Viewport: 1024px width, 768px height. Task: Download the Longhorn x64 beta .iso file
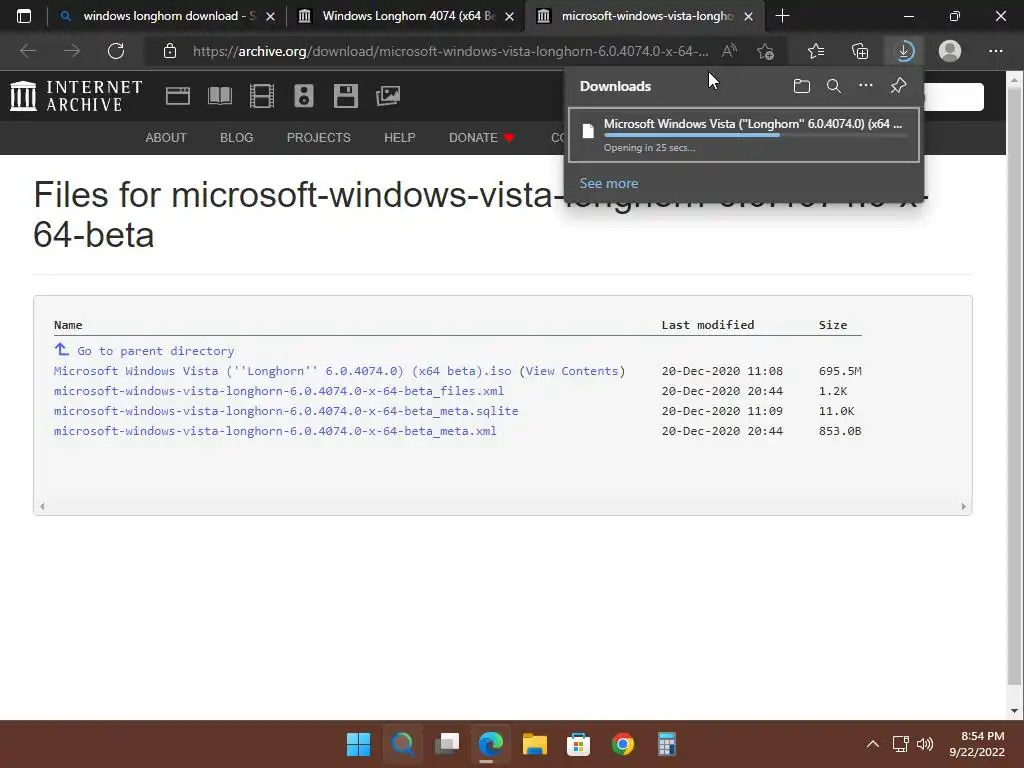click(282, 371)
